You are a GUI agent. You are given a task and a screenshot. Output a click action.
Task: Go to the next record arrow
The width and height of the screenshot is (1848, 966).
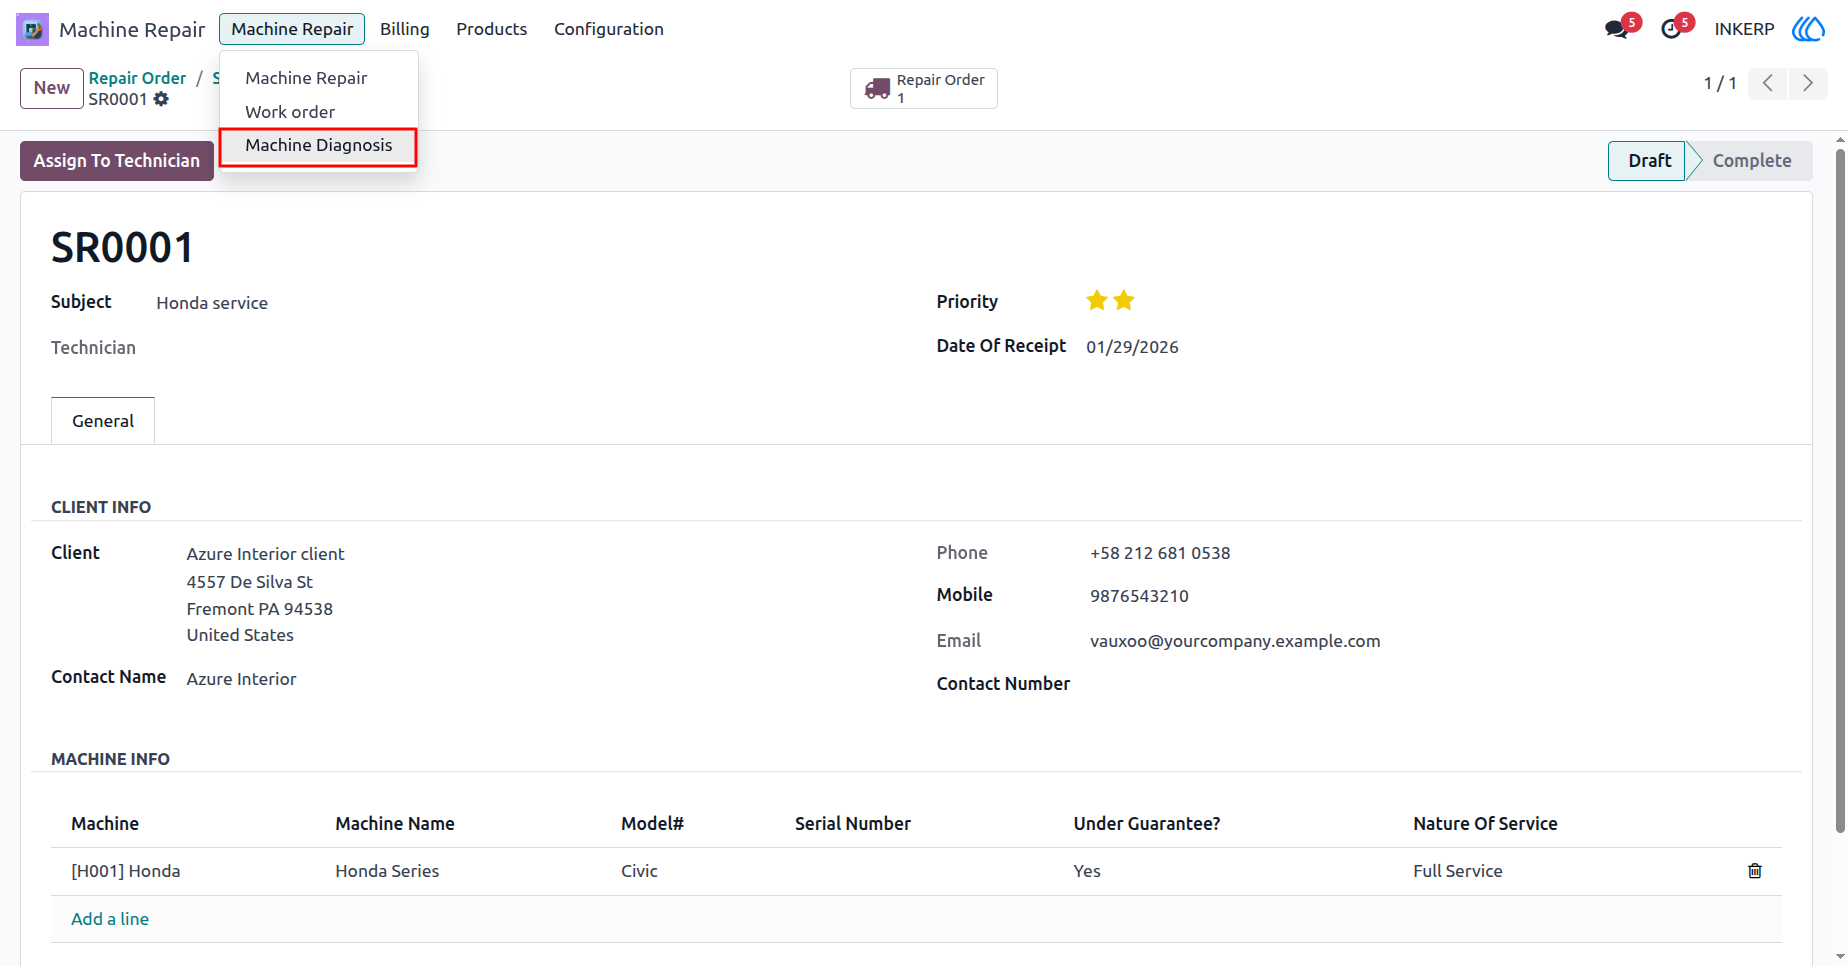tap(1807, 83)
